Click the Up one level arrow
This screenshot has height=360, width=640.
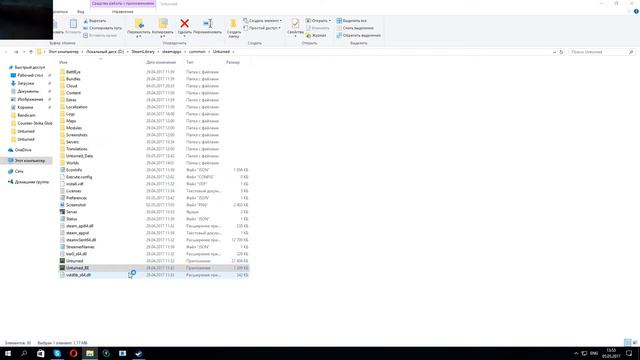[31, 52]
